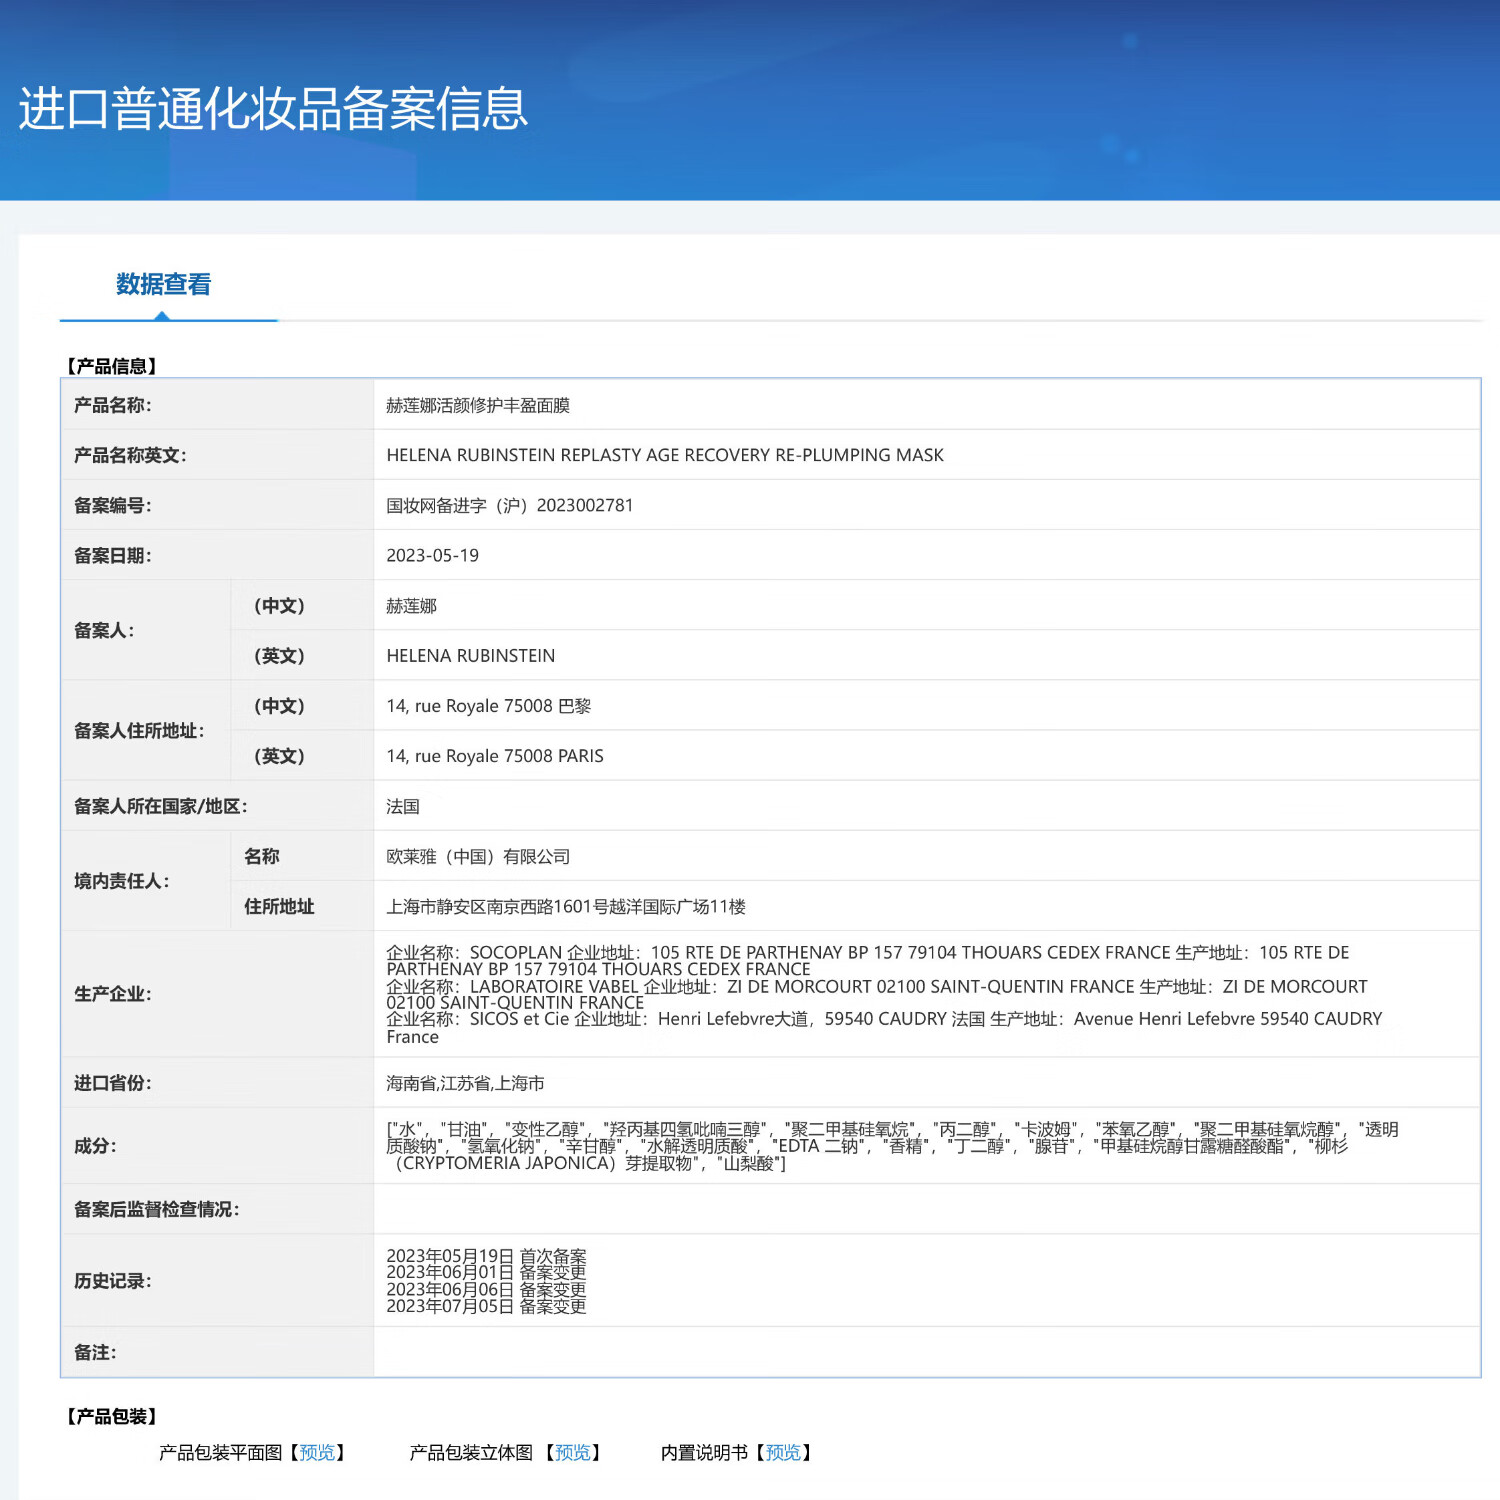Click the 备案日期 date 2023-05-19
The image size is (1500, 1500).
click(x=435, y=555)
